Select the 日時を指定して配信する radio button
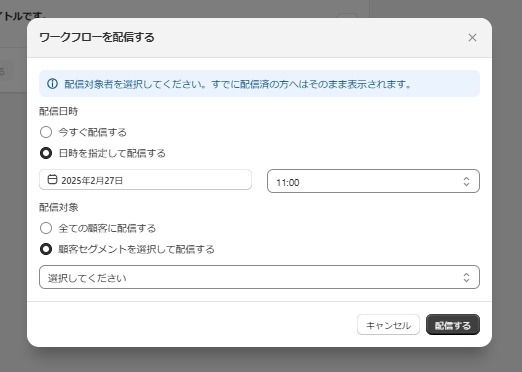Viewport: 522px width, 372px height. click(46, 153)
